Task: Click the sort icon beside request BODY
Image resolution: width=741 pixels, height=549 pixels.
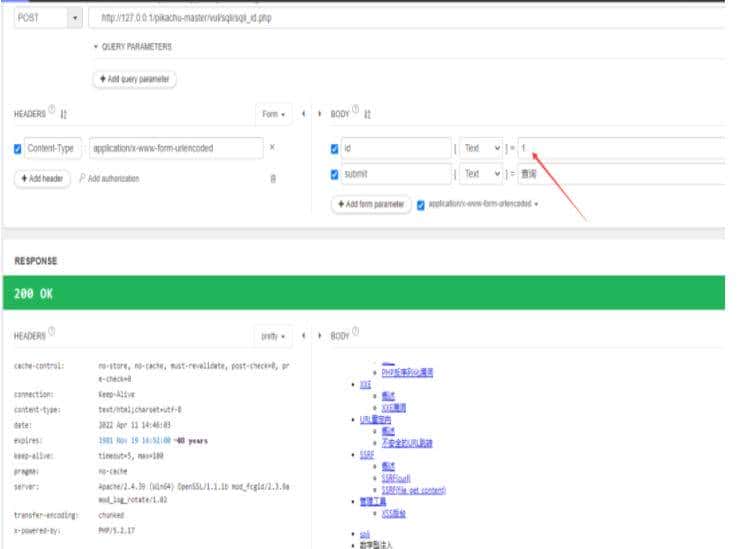Action: pyautogui.click(x=368, y=114)
